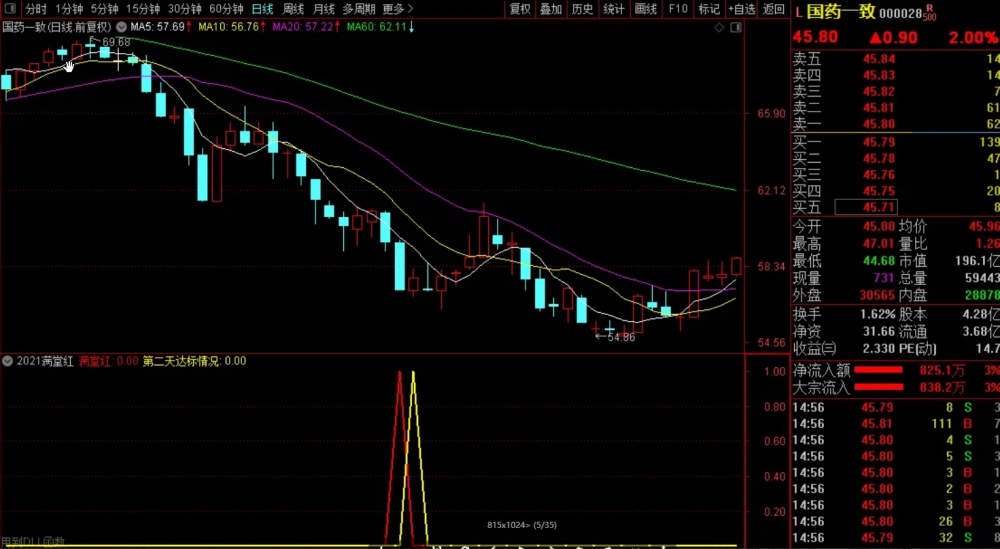Select the 周线 weekly tab
Image resolution: width=1000 pixels, height=549 pixels.
pyautogui.click(x=293, y=9)
